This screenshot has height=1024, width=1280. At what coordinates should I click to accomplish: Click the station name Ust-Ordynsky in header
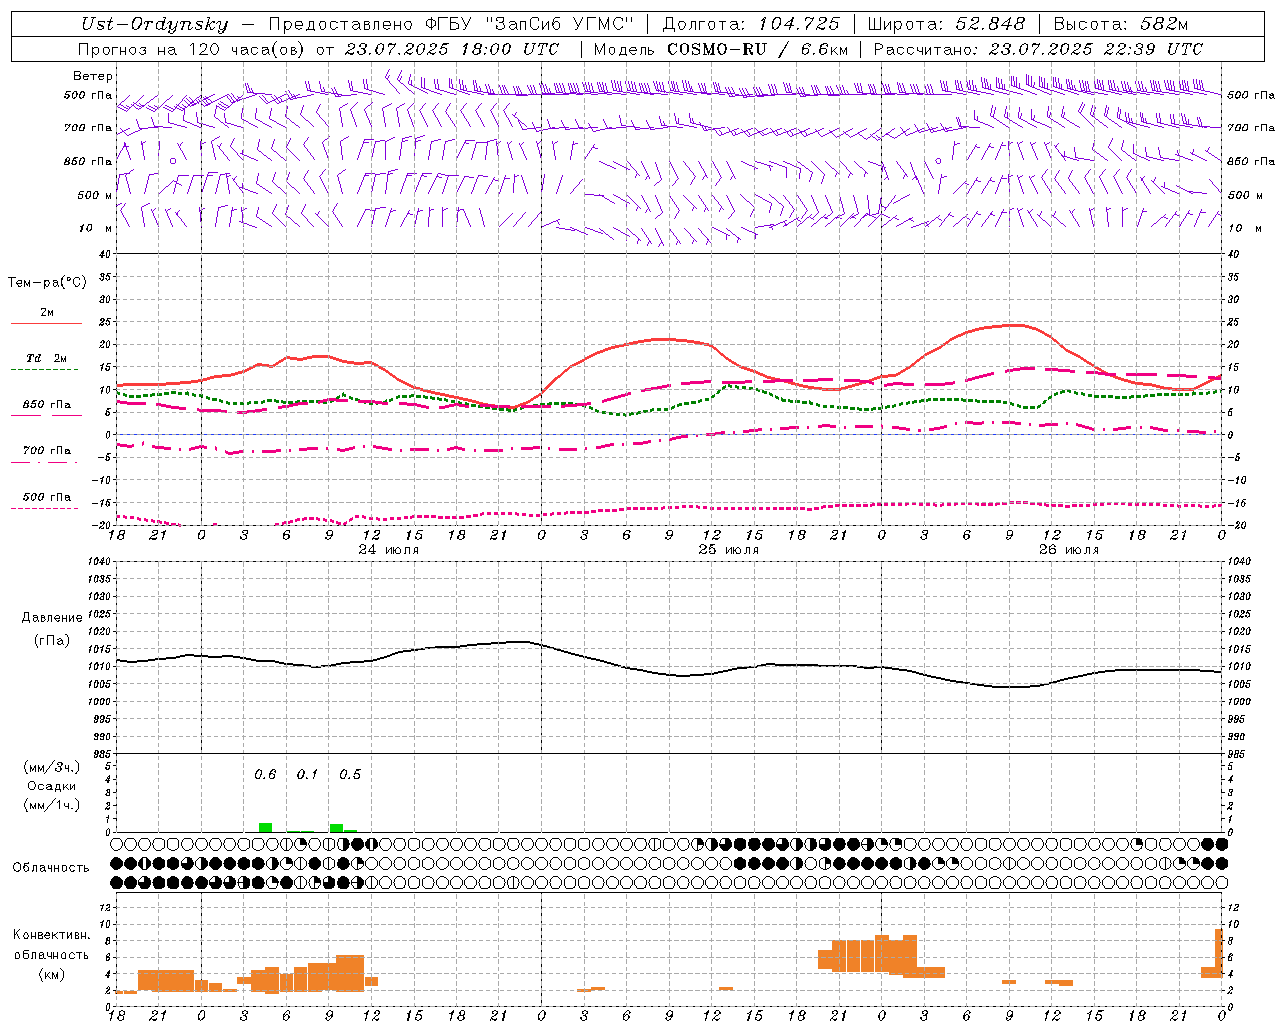click(x=154, y=24)
